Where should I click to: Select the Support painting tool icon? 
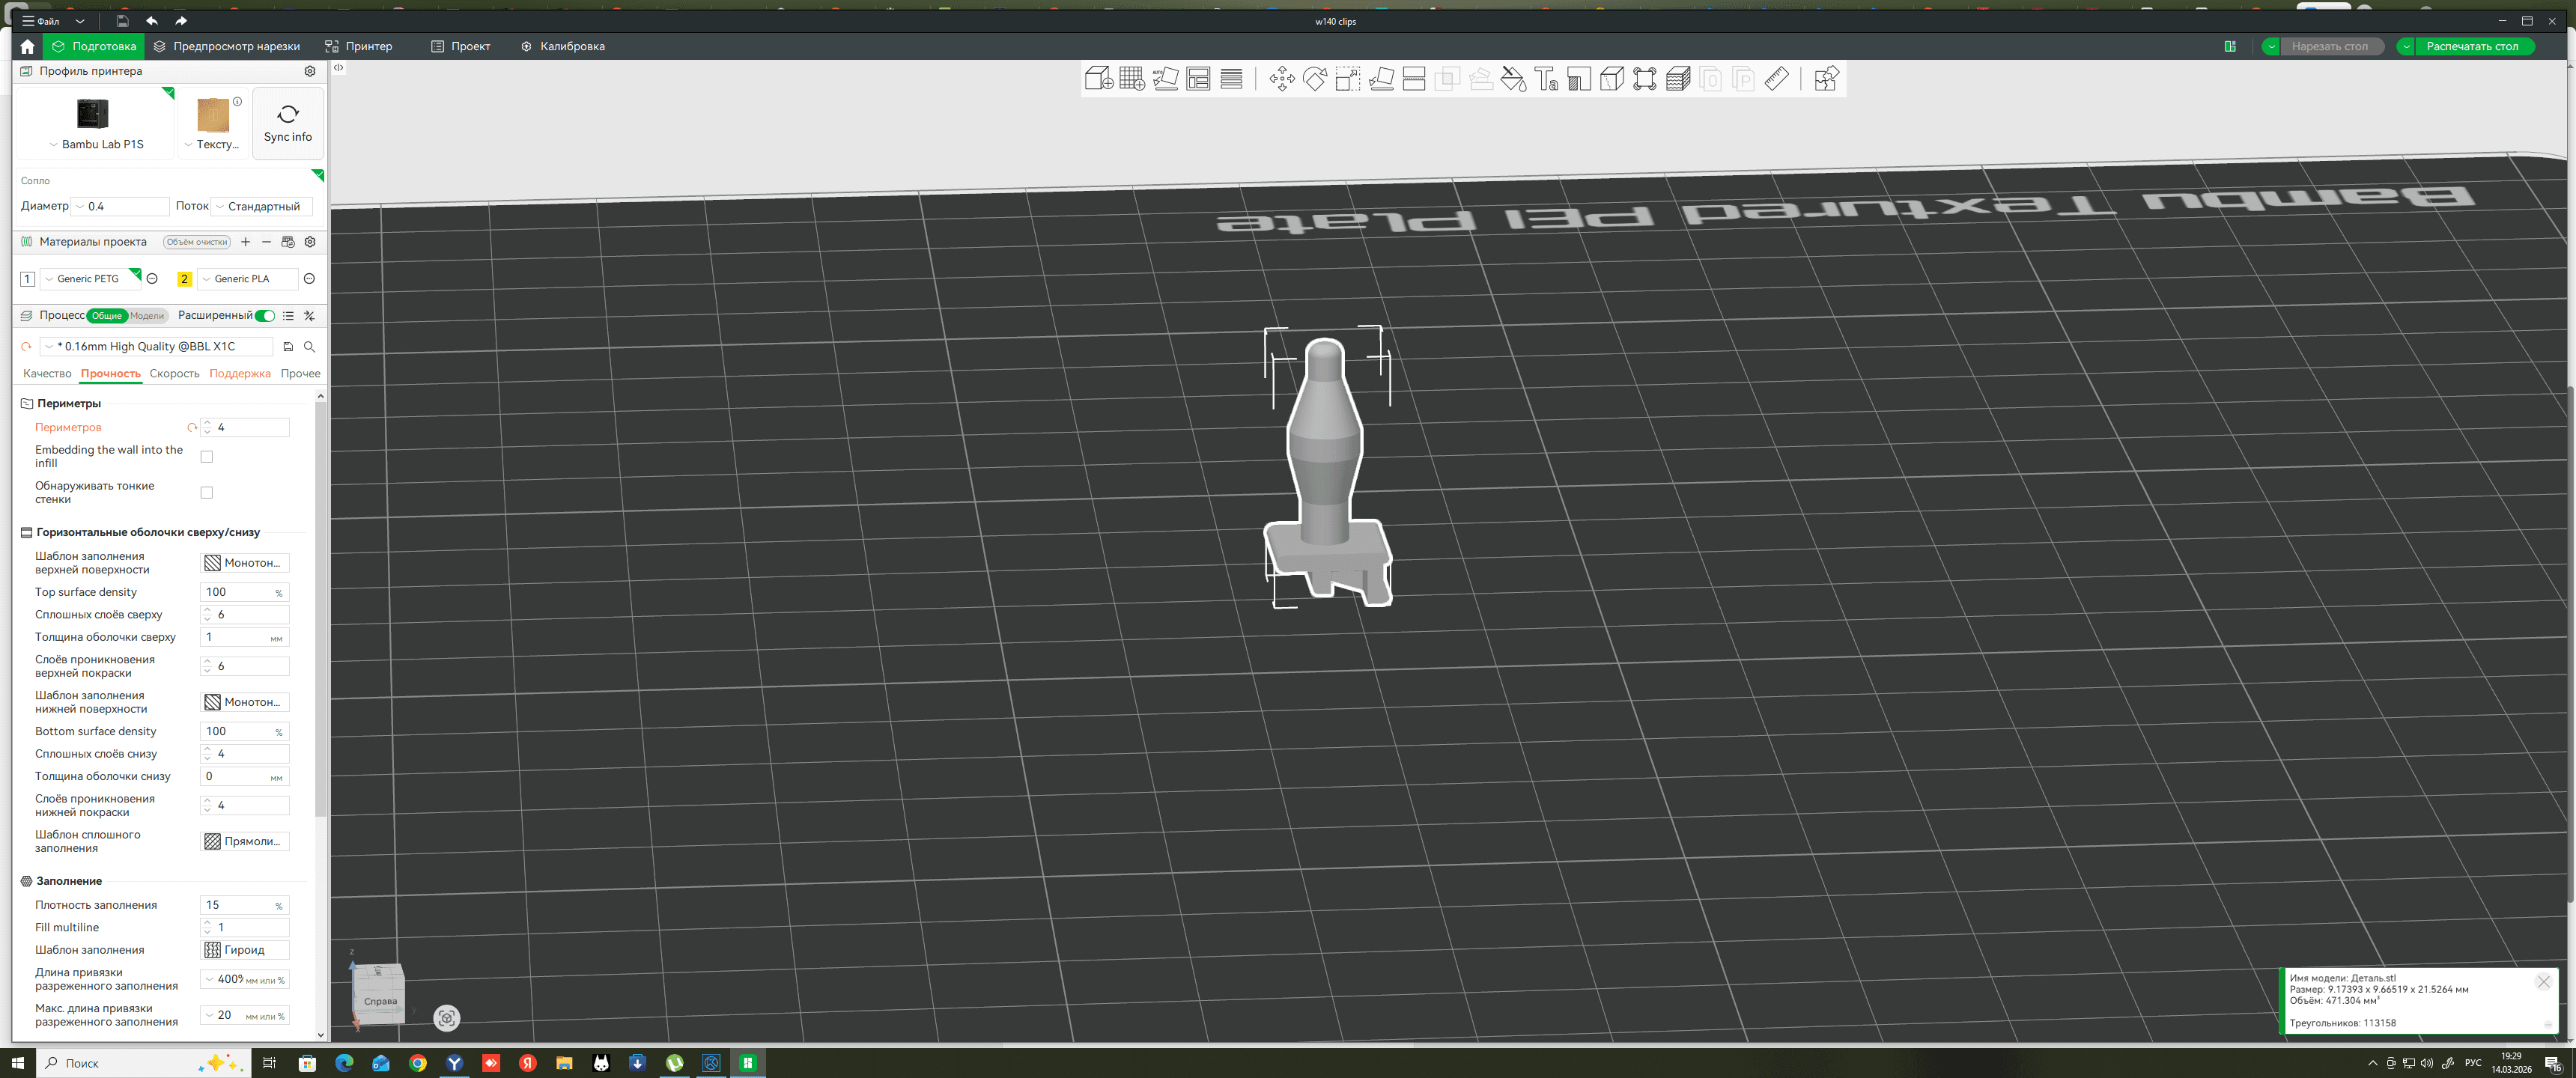point(1579,79)
